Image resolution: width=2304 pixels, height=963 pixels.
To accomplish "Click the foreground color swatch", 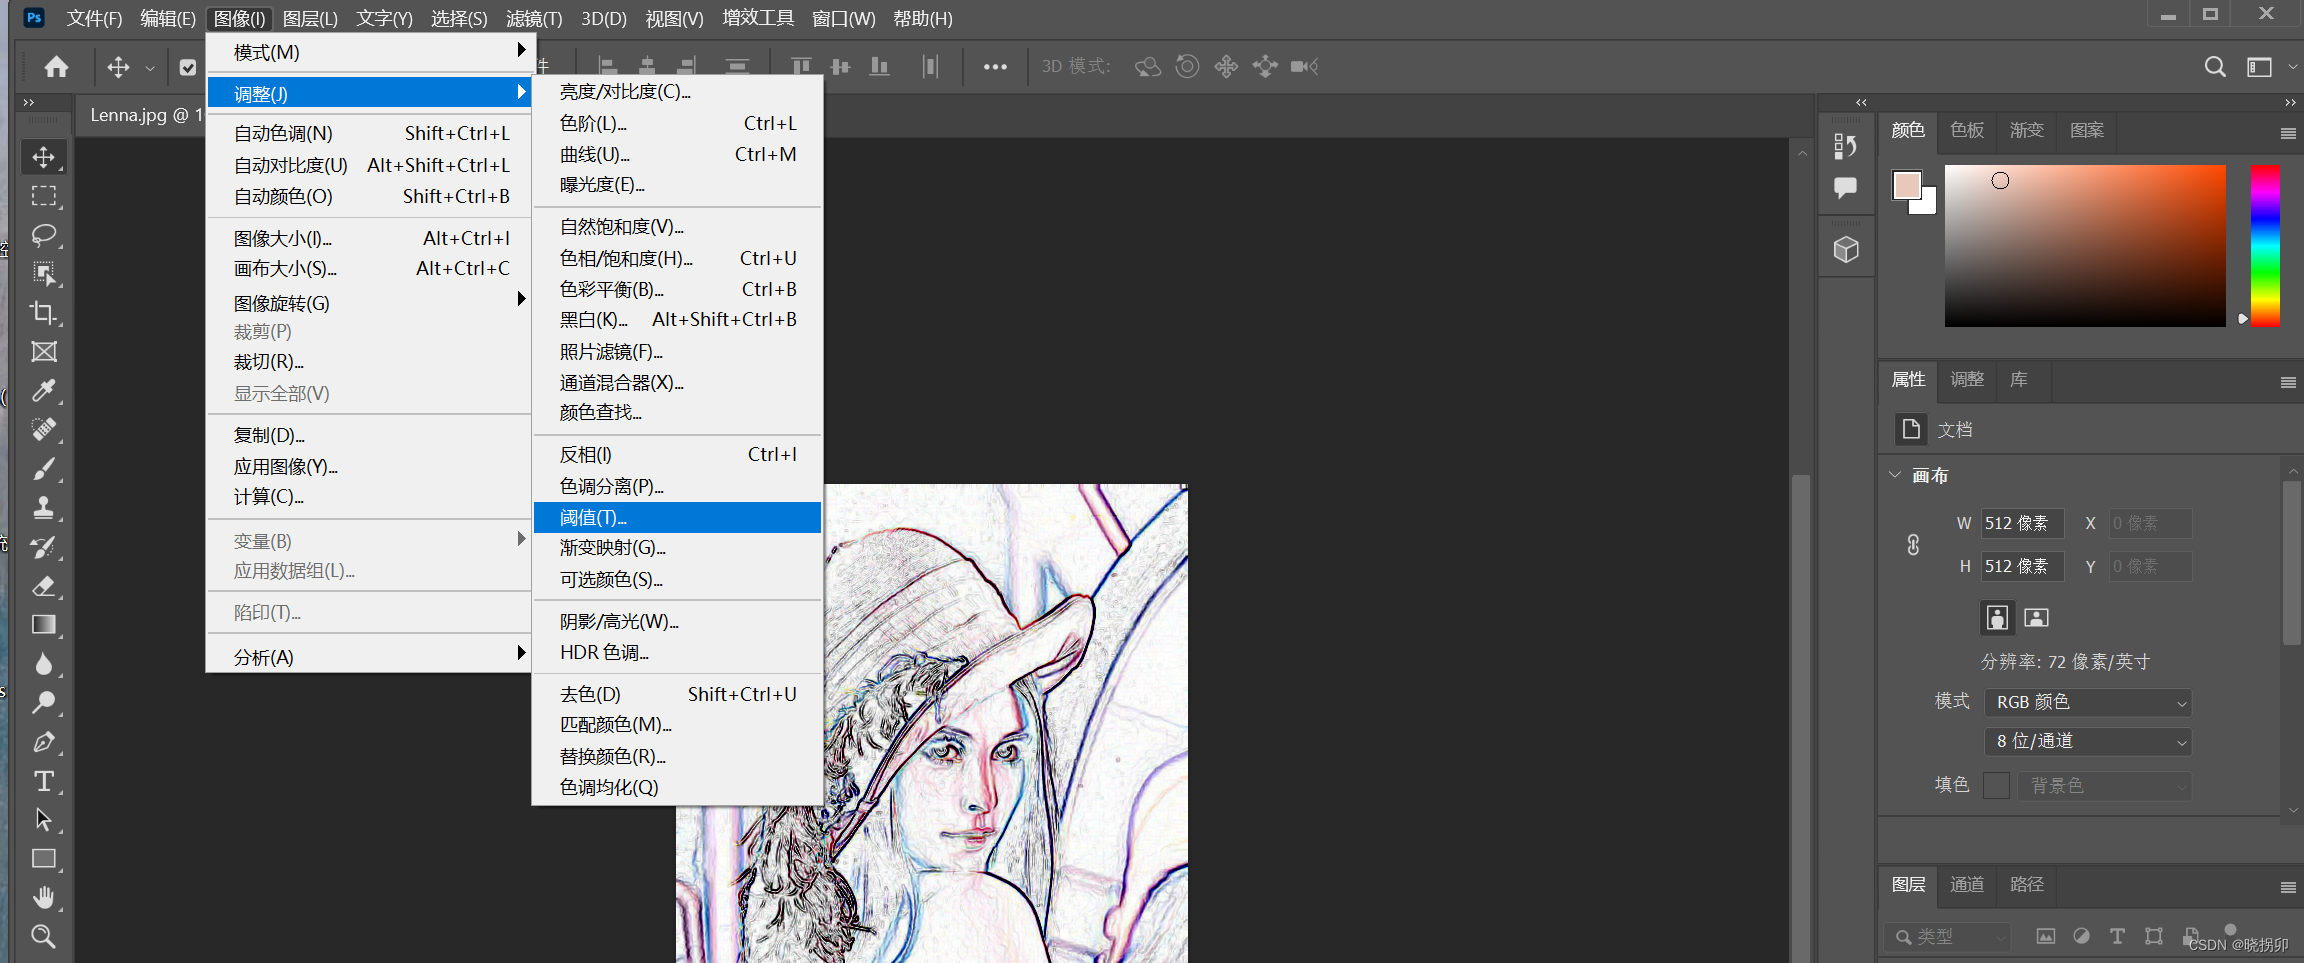I will [1907, 185].
